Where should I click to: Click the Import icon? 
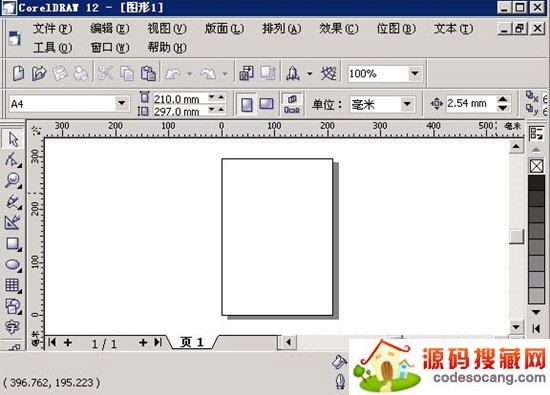[x=247, y=74]
